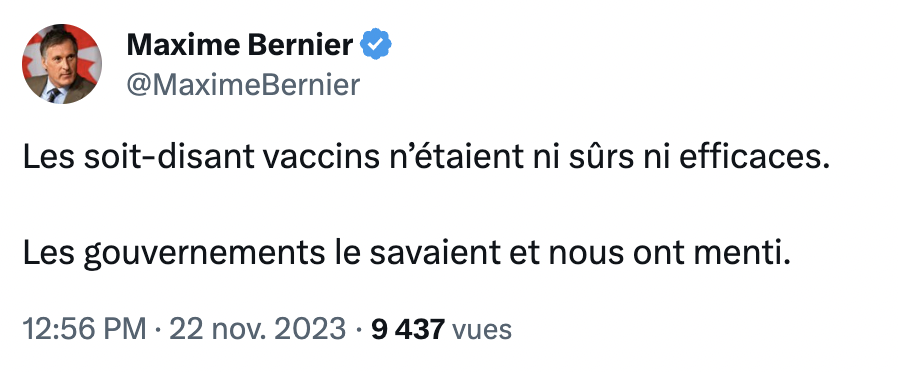Open Maxime Bernier's profile picture
This screenshot has height=372, width=898.
[x=62, y=64]
